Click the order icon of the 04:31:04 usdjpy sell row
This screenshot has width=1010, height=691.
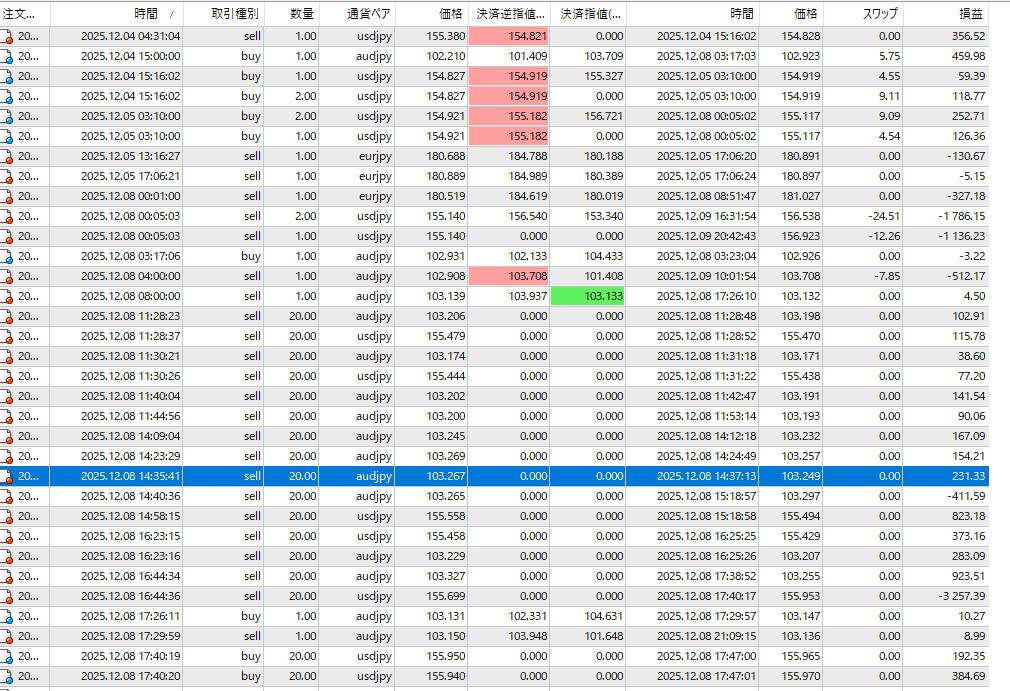click(7, 37)
